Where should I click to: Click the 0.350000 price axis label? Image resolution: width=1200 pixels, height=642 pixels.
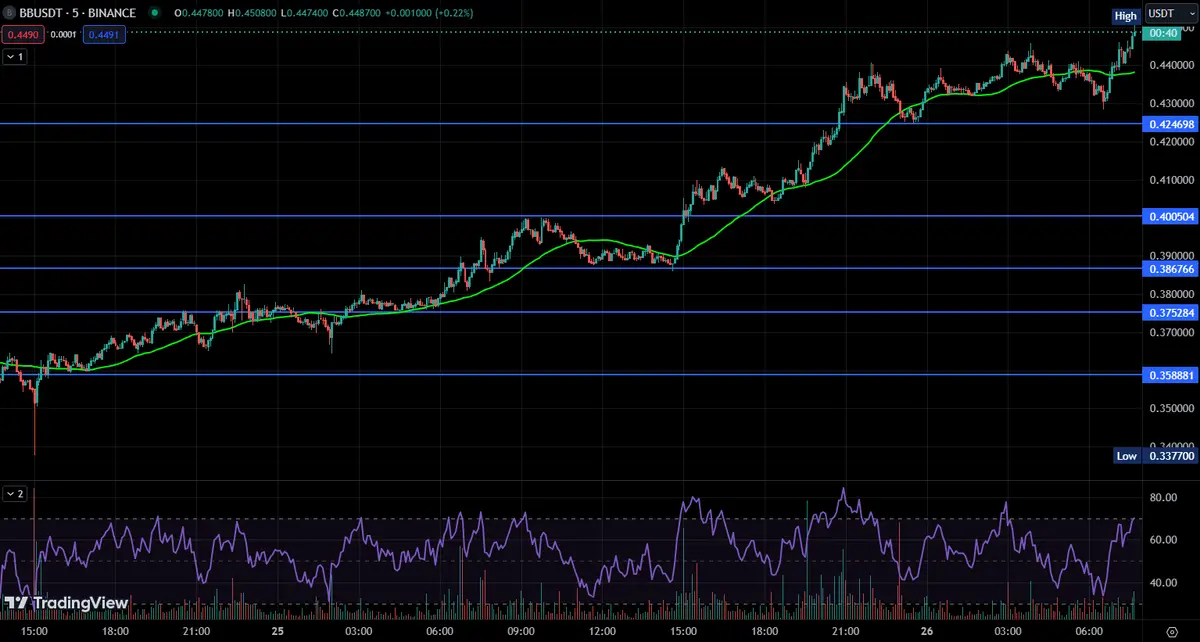click(1170, 409)
